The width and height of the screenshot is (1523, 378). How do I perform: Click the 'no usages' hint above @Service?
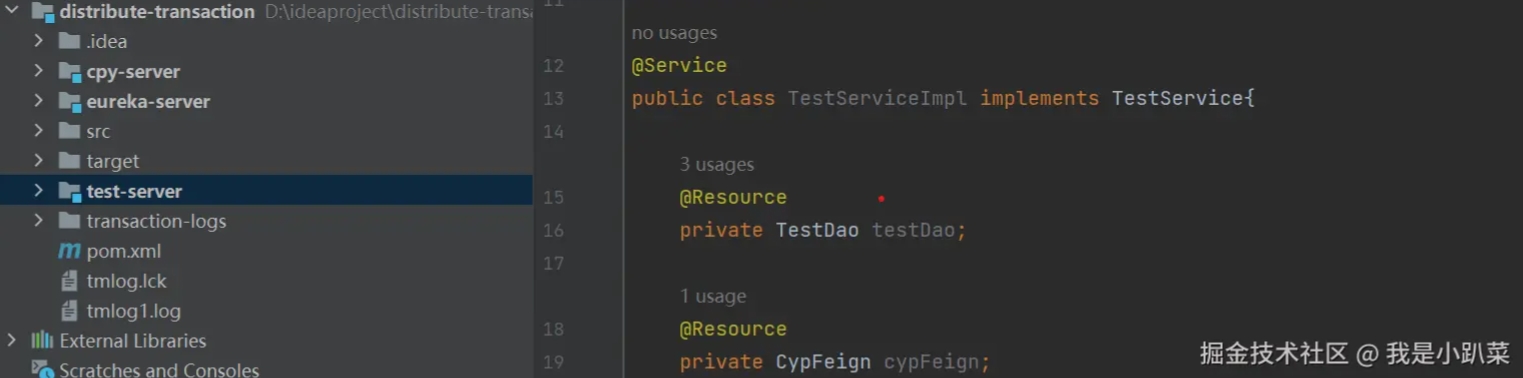pos(674,33)
